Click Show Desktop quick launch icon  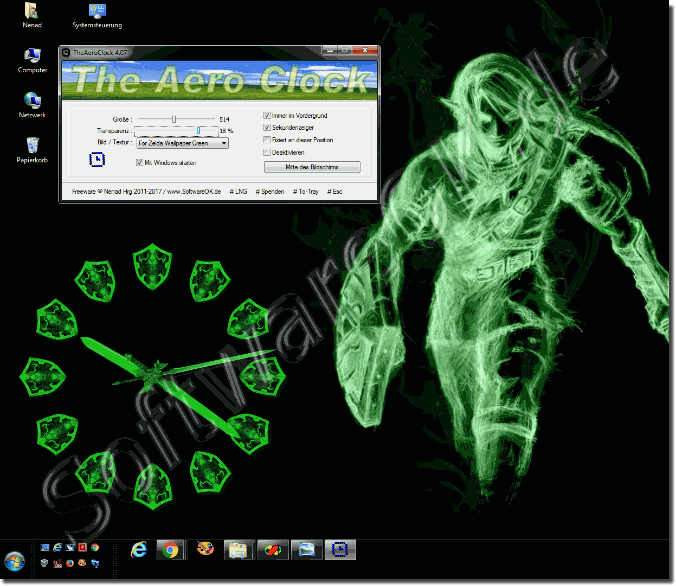[45, 548]
